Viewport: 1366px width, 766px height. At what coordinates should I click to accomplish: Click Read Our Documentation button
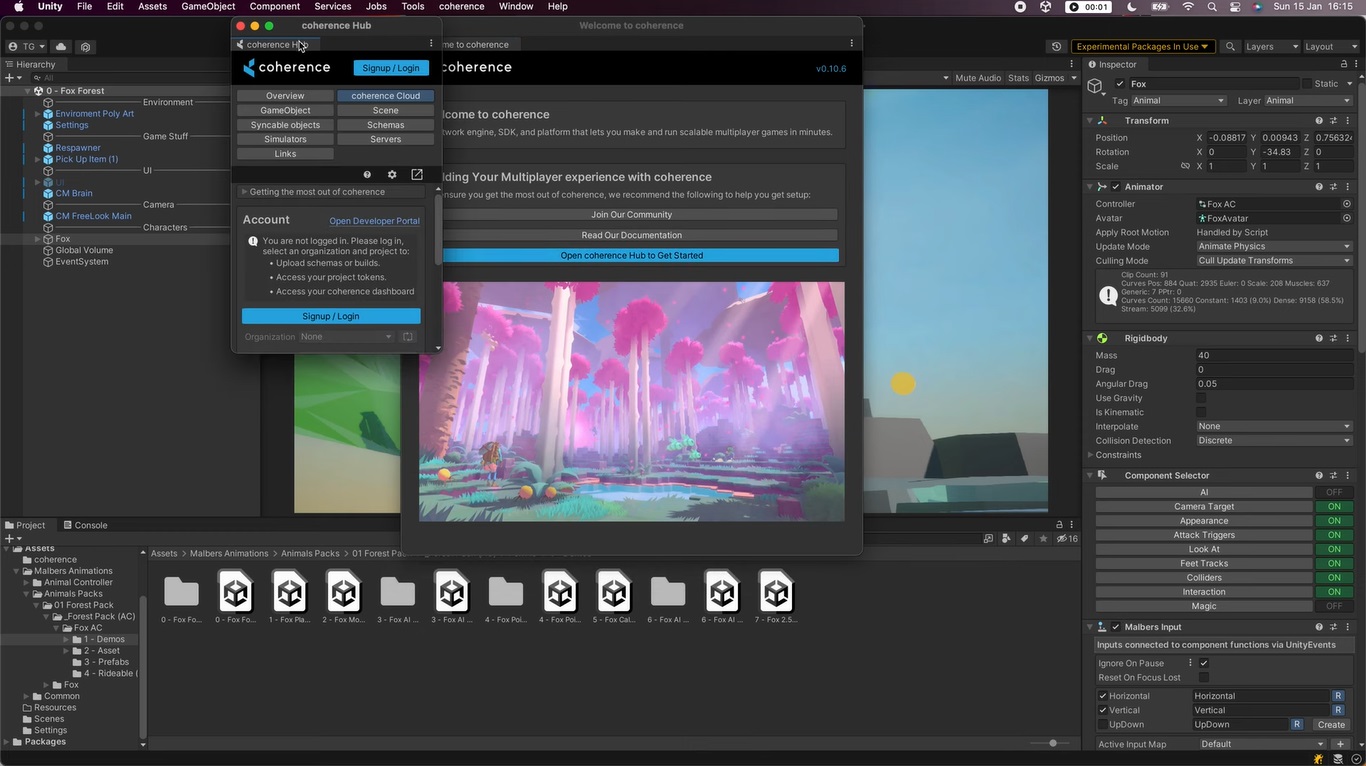pyautogui.click(x=631, y=235)
